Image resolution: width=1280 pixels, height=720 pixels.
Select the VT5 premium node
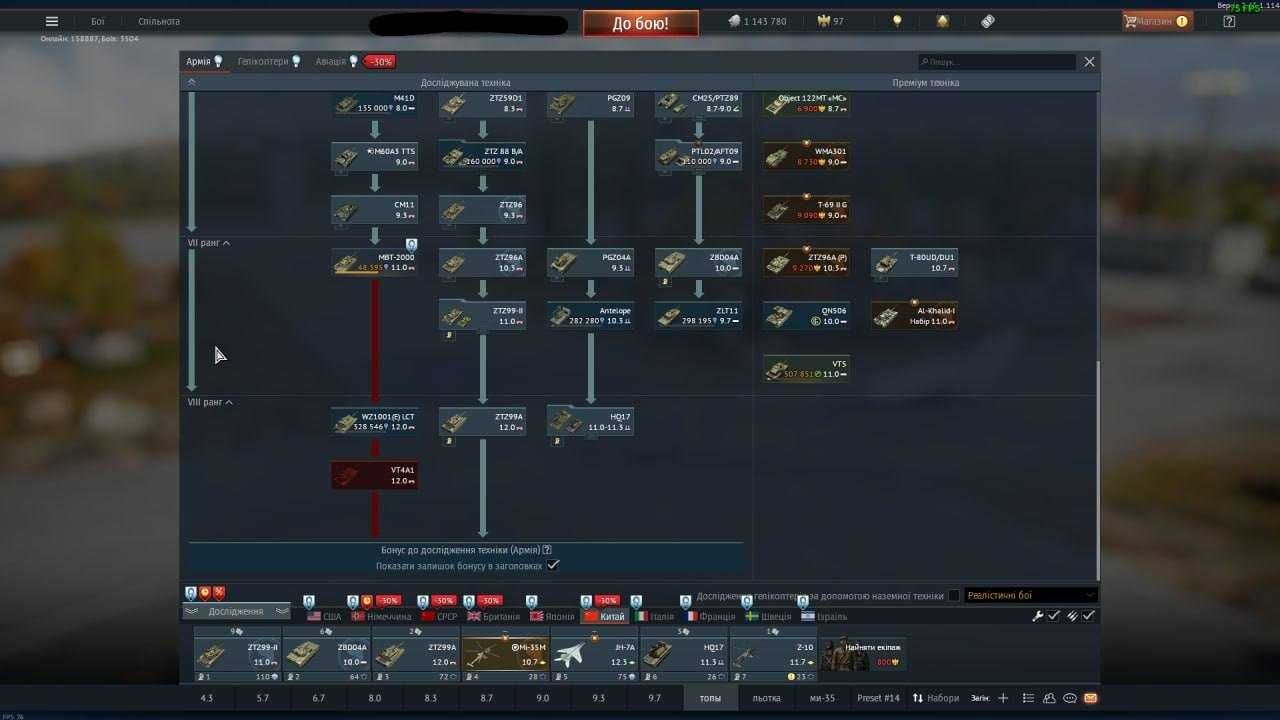tap(807, 369)
